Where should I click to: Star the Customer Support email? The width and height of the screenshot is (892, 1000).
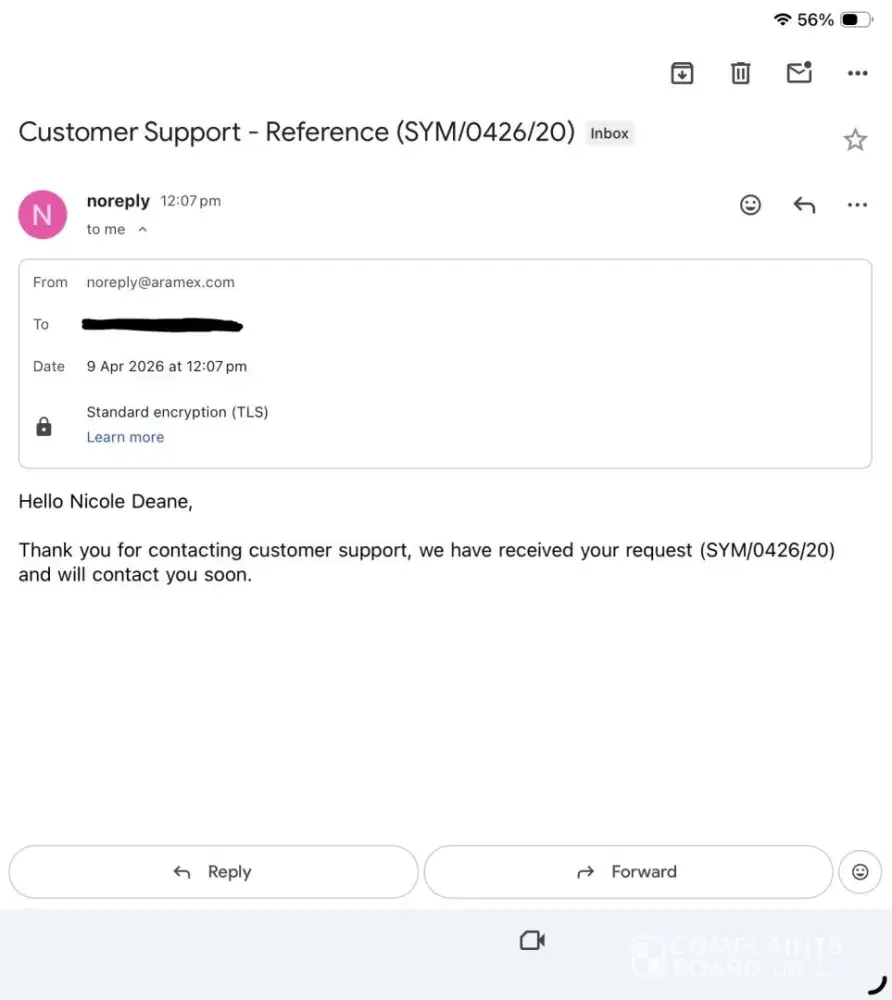pyautogui.click(x=855, y=140)
